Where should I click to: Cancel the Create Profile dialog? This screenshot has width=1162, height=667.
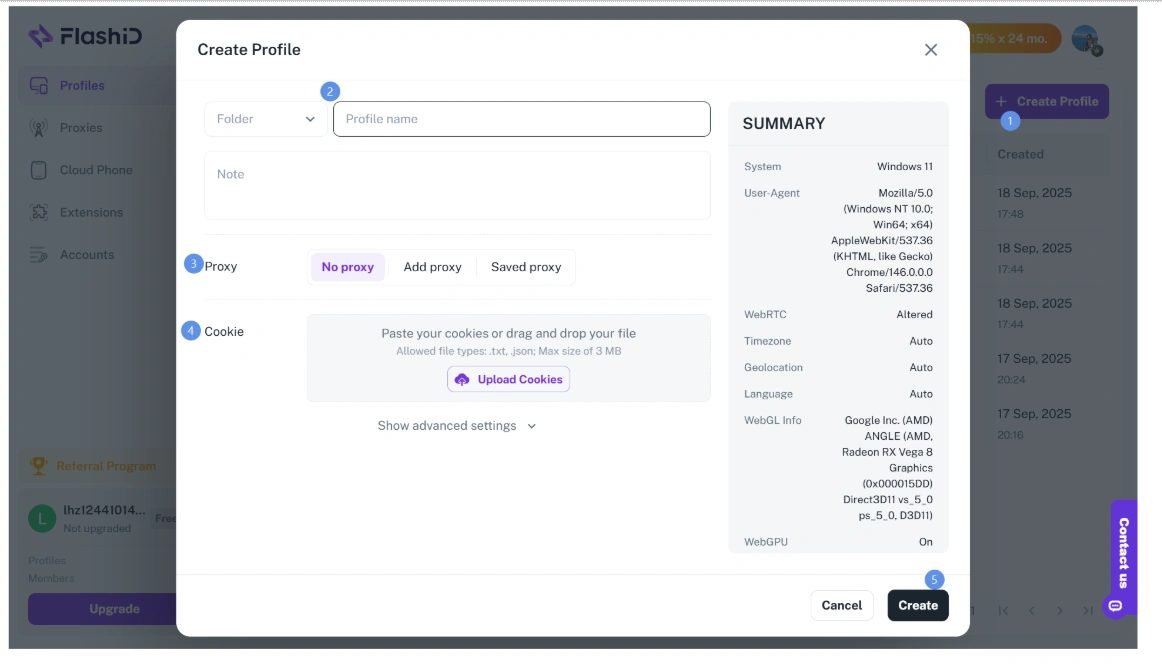click(x=842, y=605)
